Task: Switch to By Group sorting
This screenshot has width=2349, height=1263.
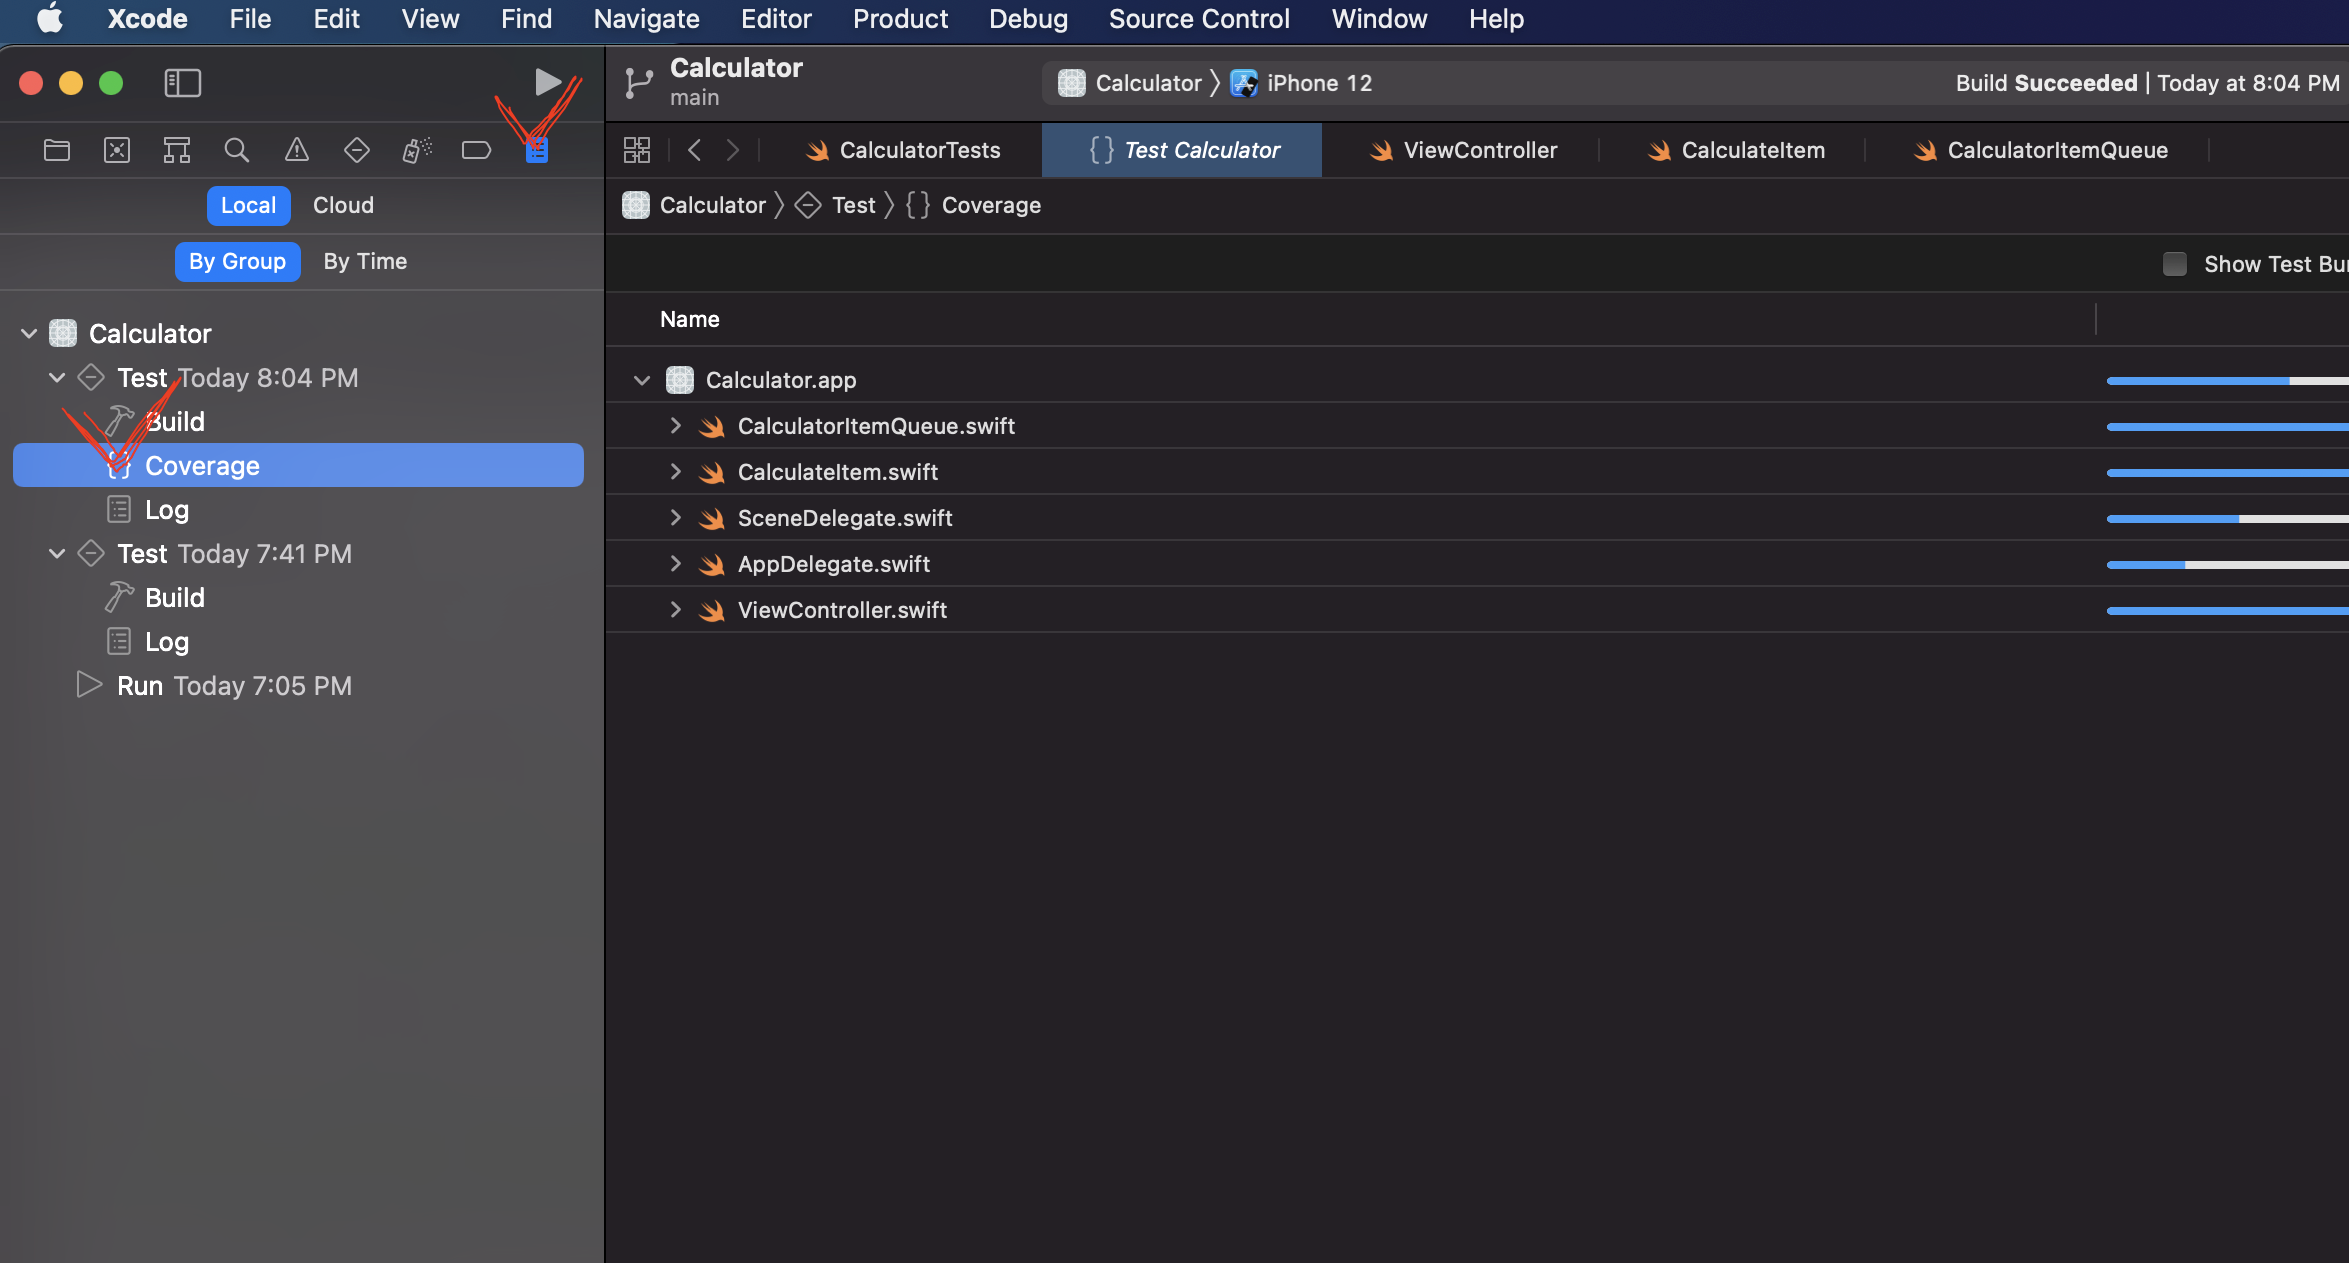Action: pos(237,261)
